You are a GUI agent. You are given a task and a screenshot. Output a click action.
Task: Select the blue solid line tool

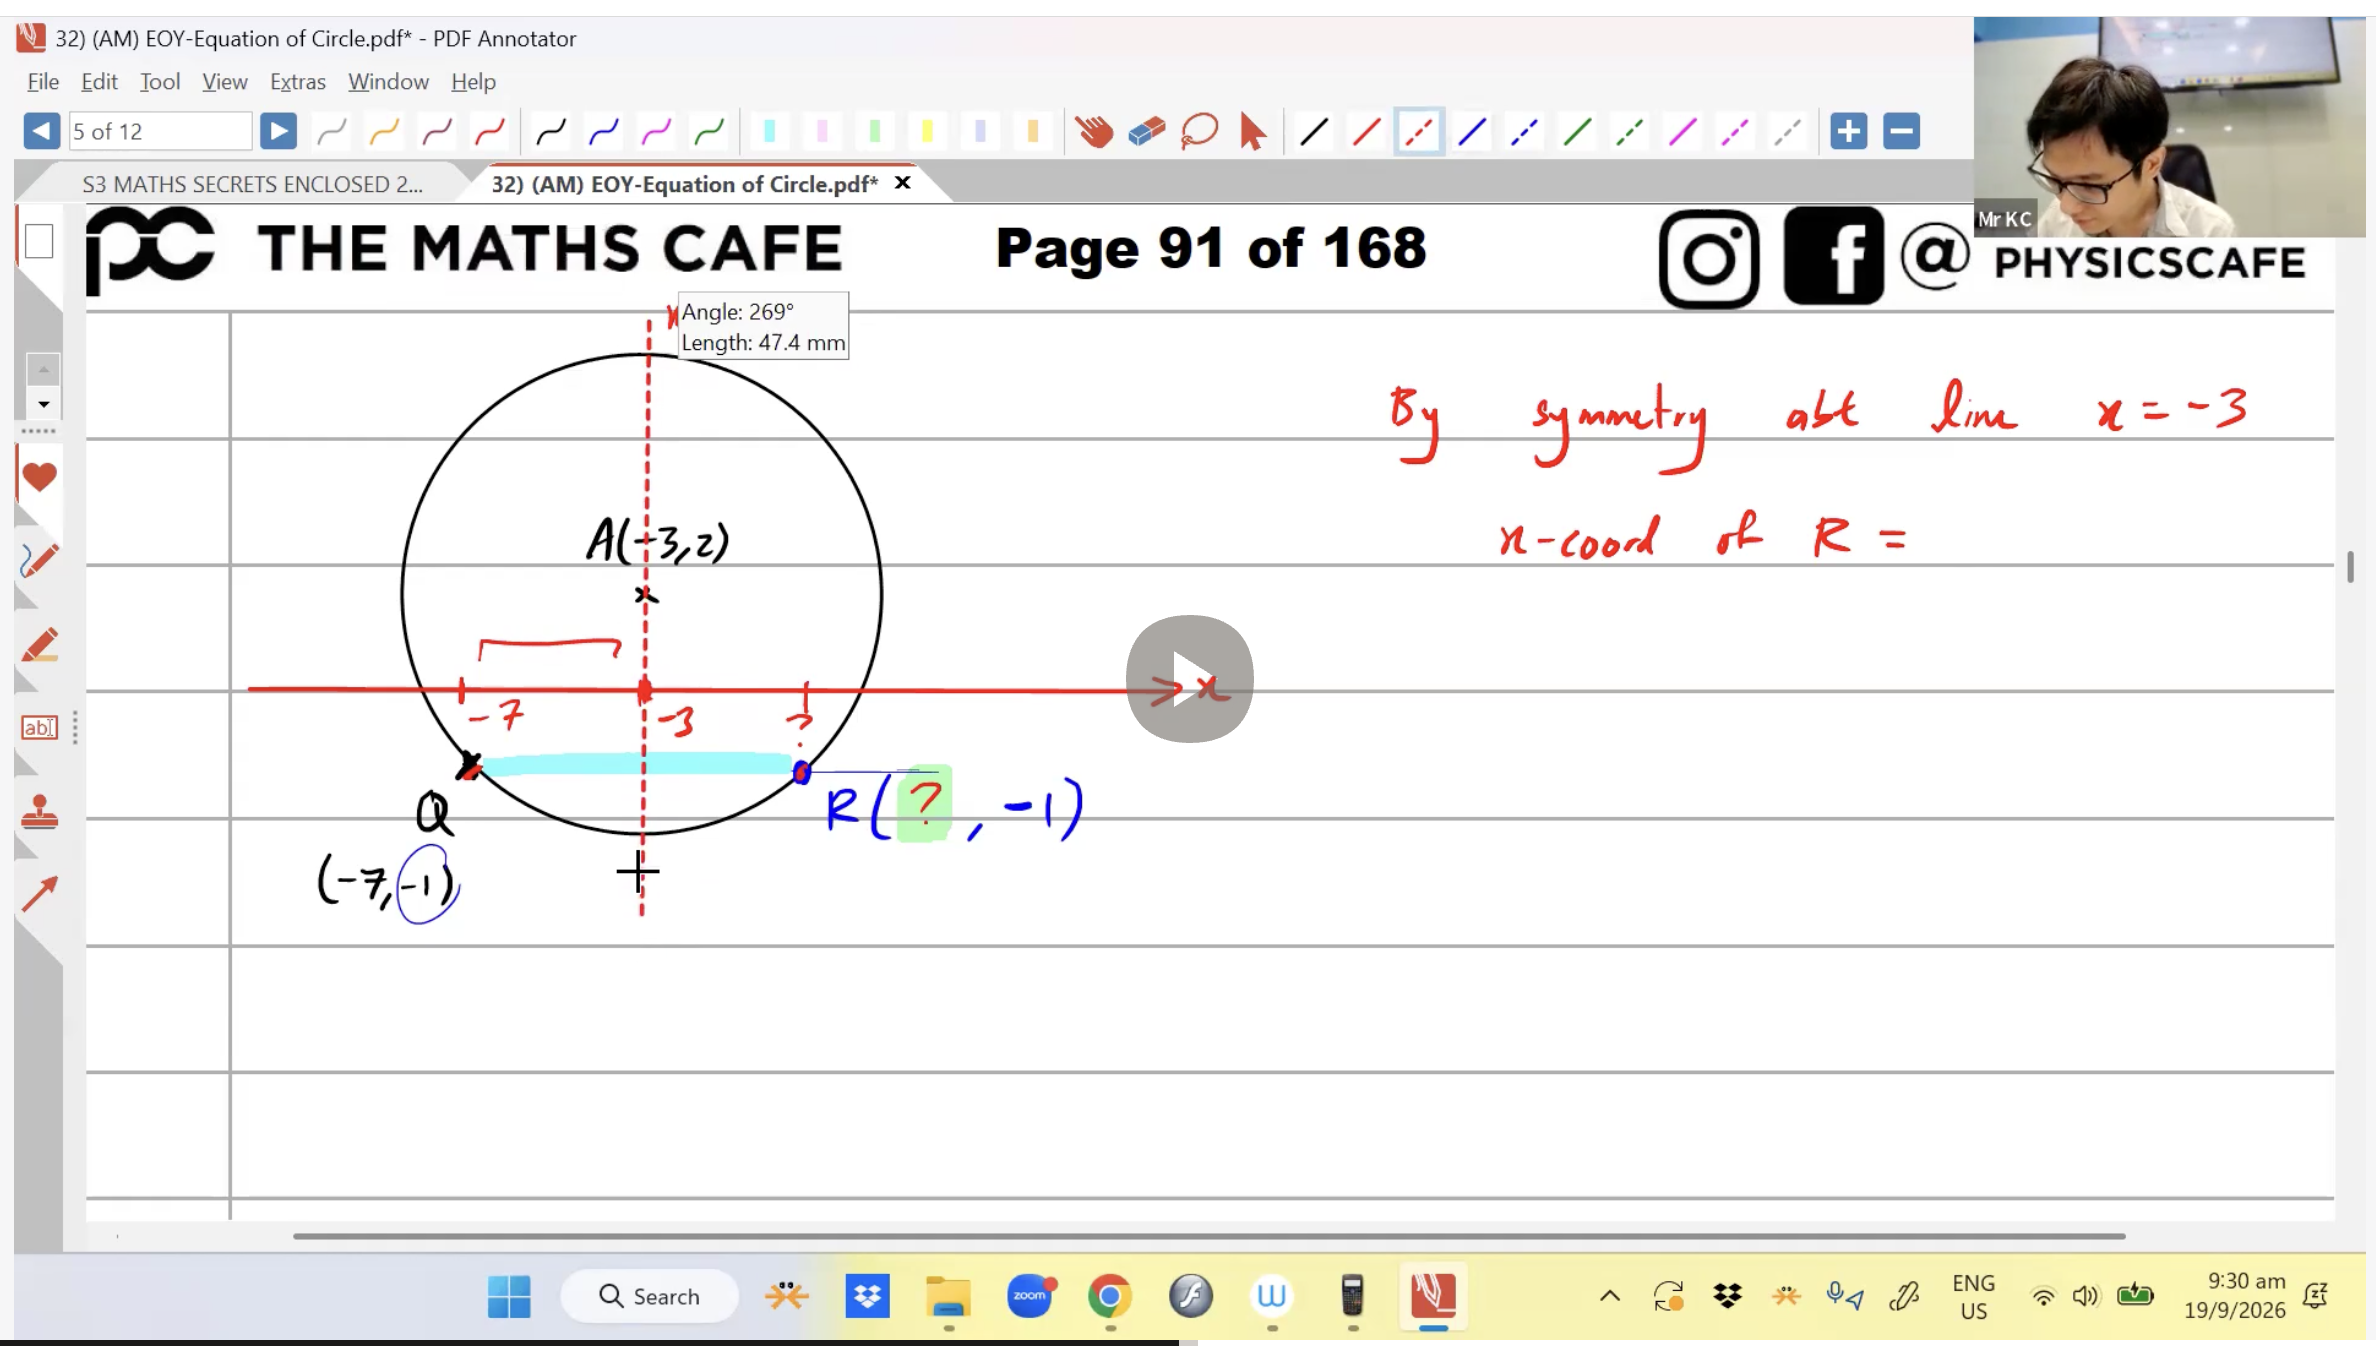pos(1472,131)
